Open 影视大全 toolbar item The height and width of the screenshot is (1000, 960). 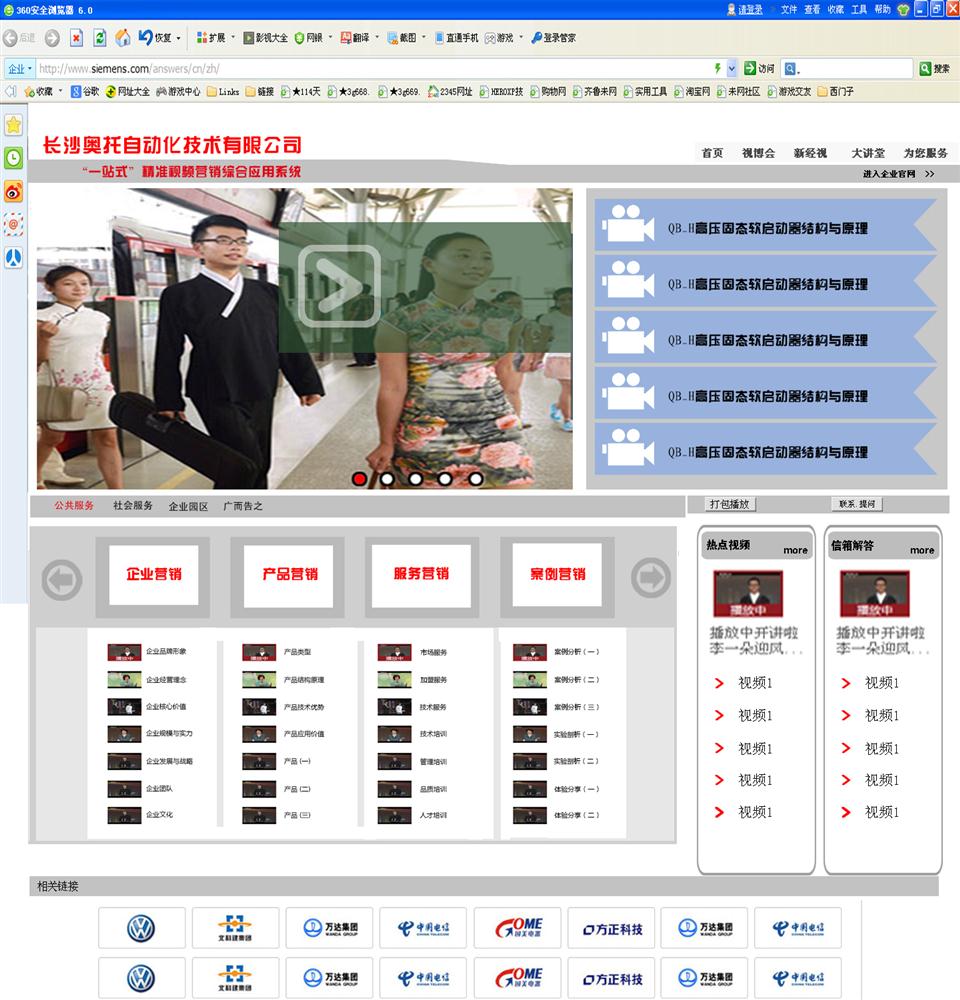click(266, 38)
